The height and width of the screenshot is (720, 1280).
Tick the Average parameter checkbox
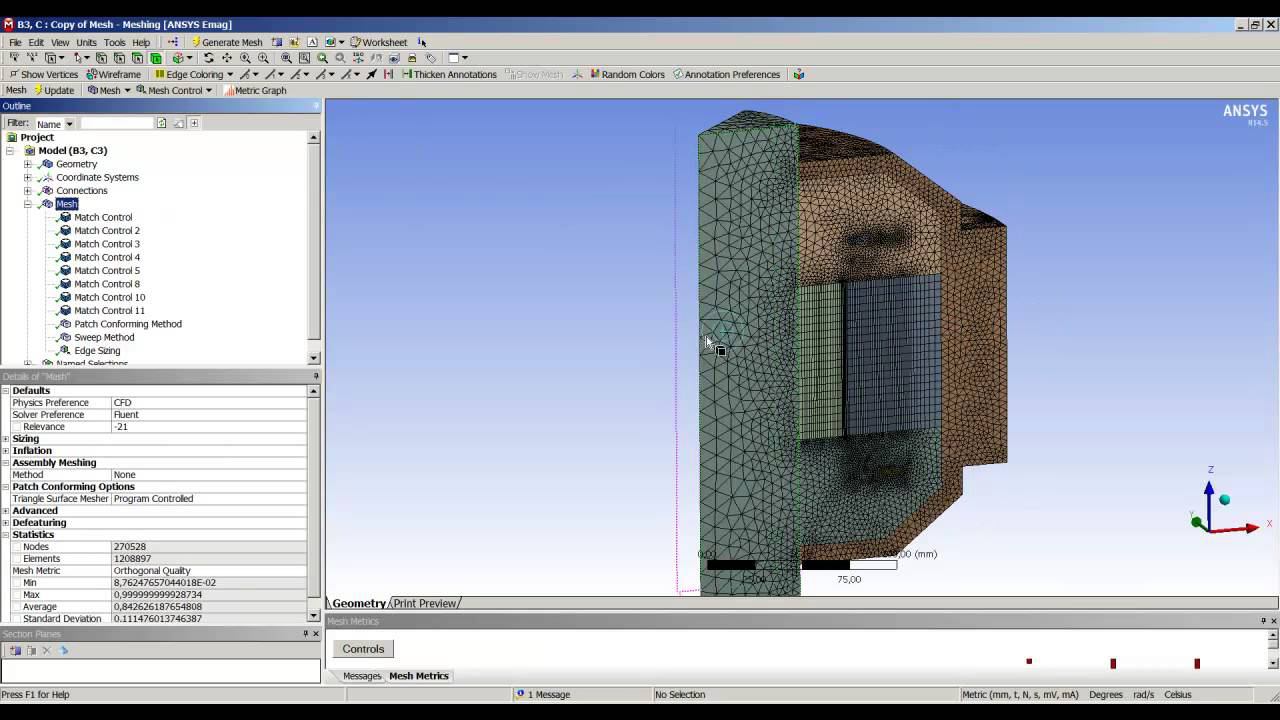click(x=17, y=607)
